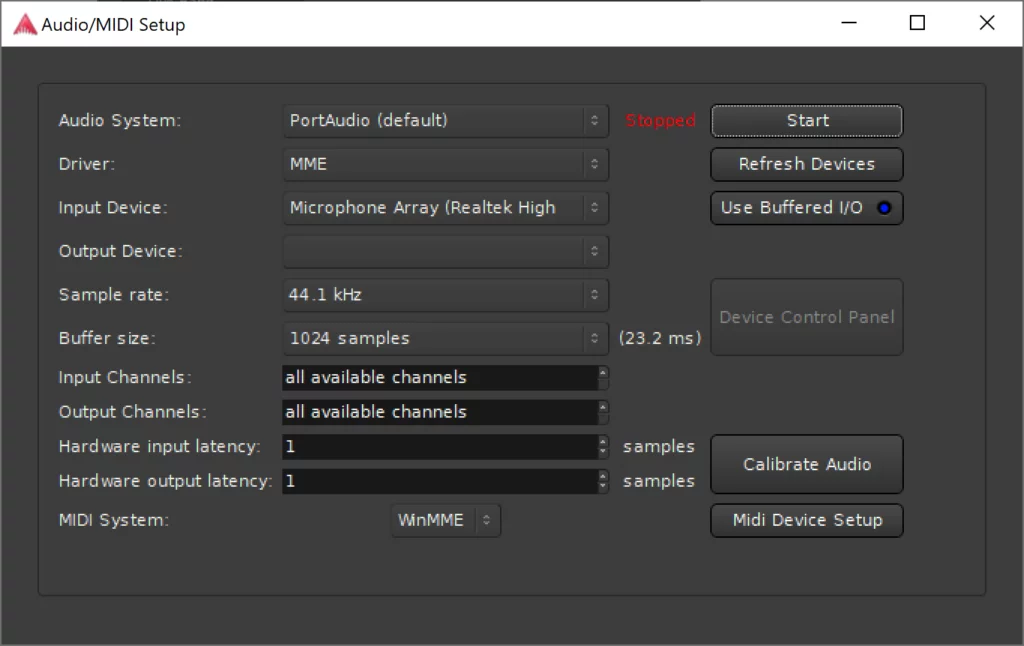Click the Calibrate Audio button
The height and width of the screenshot is (646, 1024).
(807, 464)
